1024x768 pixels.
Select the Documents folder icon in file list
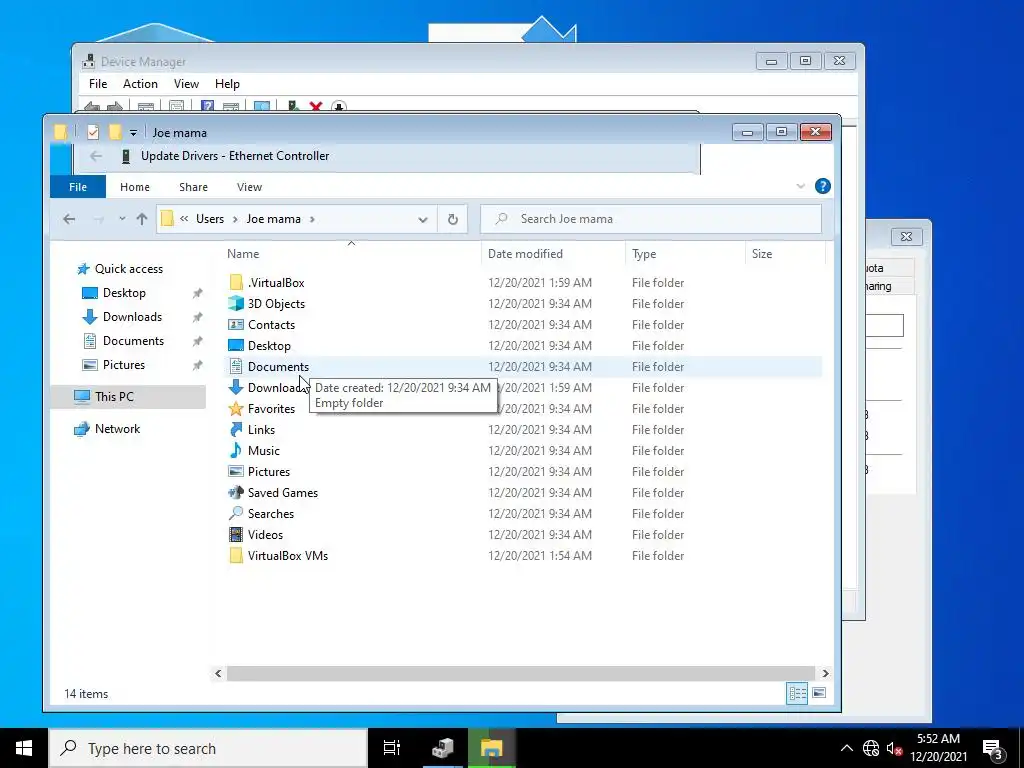[236, 366]
